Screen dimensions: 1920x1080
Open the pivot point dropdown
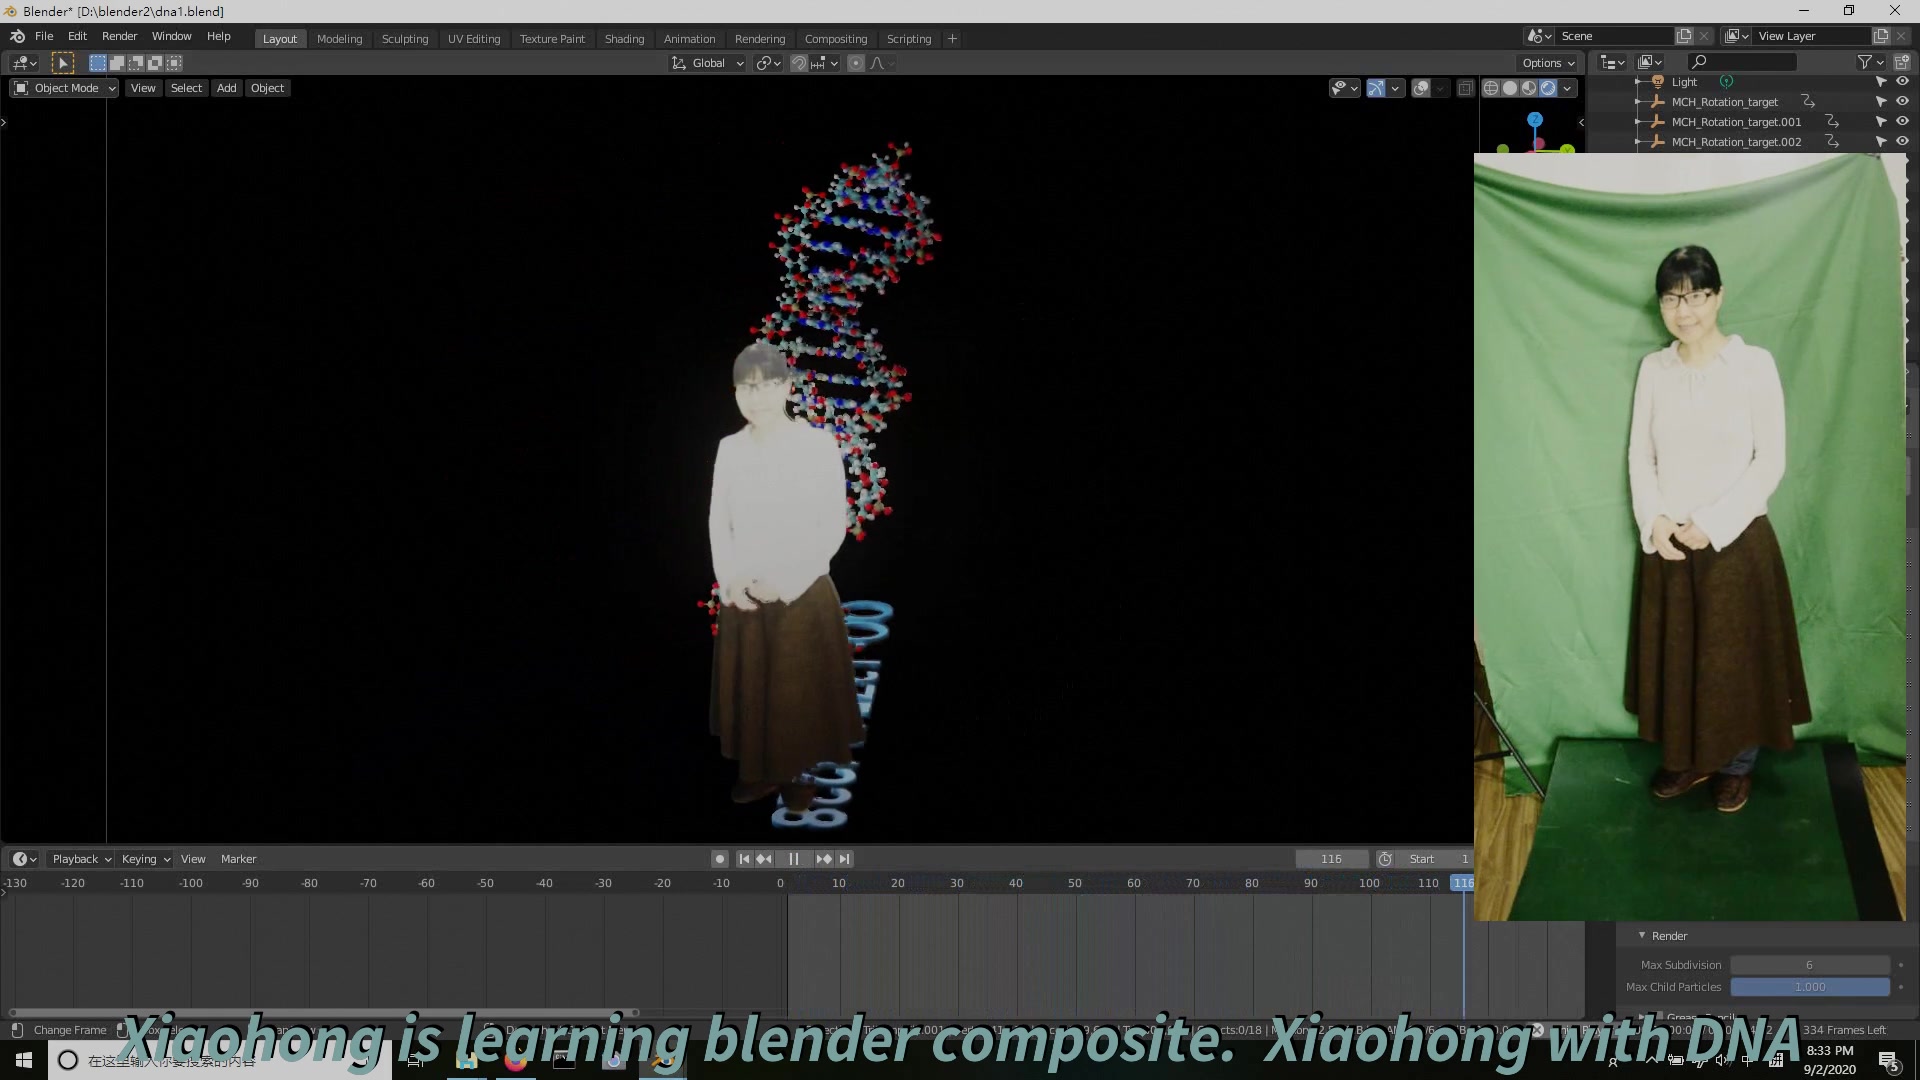coord(768,63)
